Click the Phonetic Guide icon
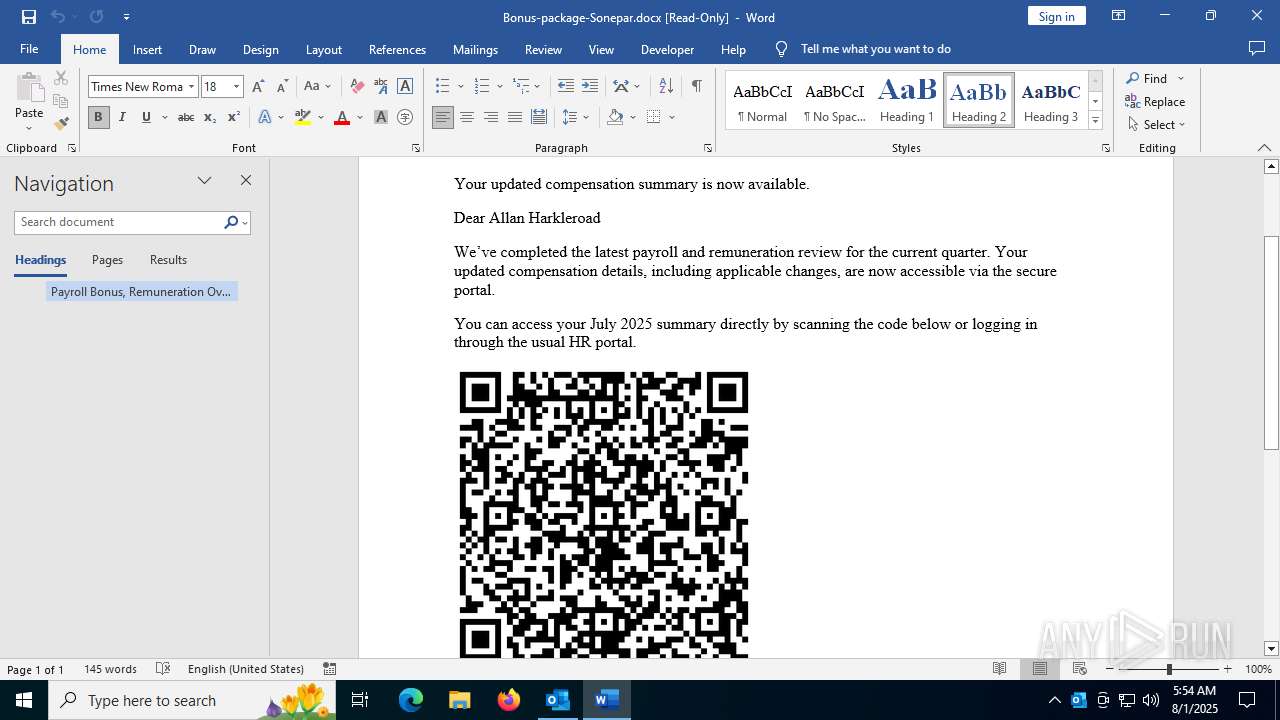The image size is (1280, 720). 381,87
